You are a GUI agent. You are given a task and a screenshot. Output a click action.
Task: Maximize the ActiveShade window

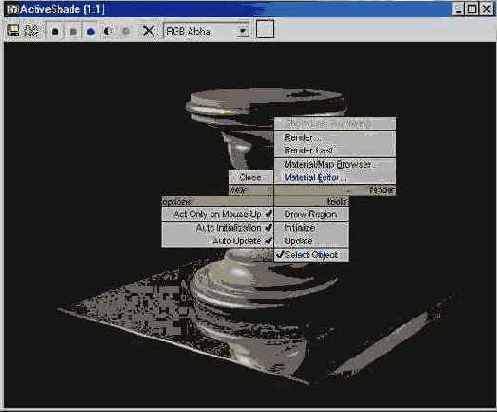tap(472, 9)
